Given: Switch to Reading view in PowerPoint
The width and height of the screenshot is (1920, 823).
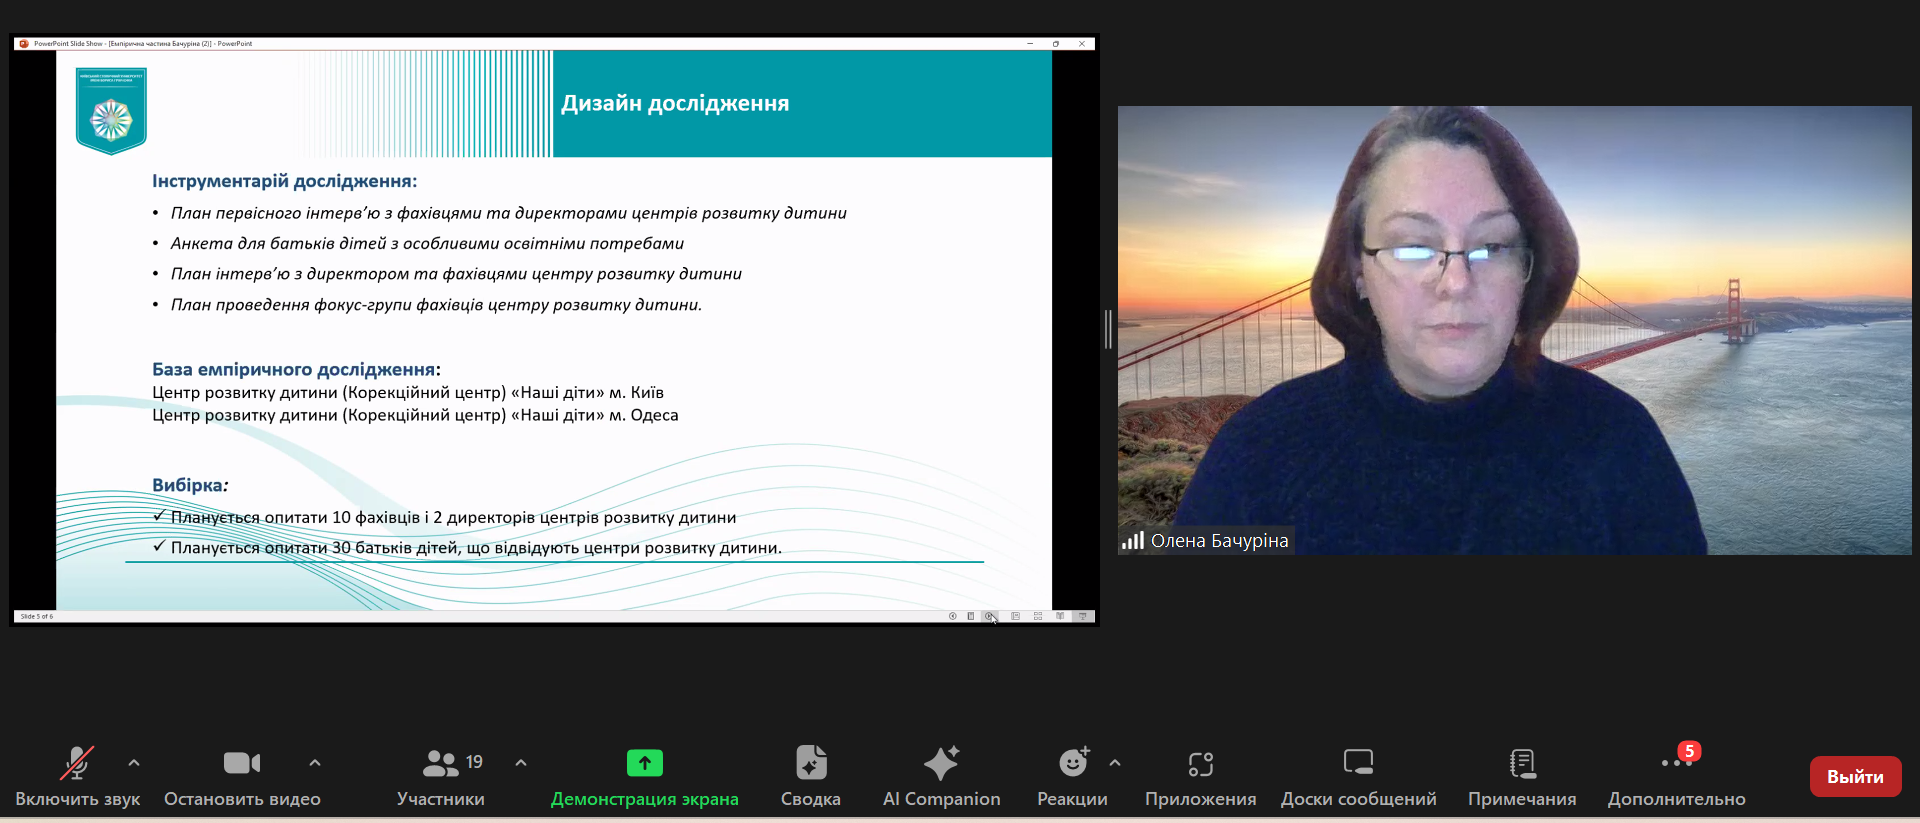Looking at the screenshot, I should pyautogui.click(x=1060, y=616).
